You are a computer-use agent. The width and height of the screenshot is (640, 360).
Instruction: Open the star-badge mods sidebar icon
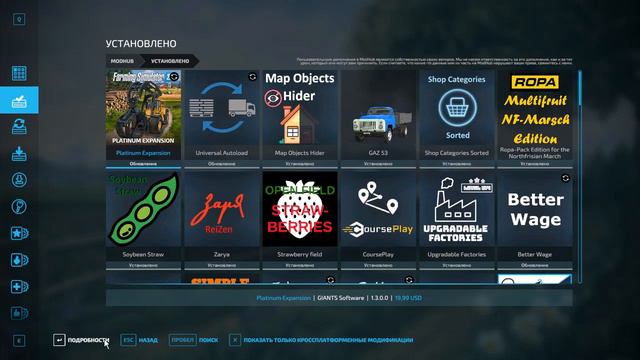point(19,233)
